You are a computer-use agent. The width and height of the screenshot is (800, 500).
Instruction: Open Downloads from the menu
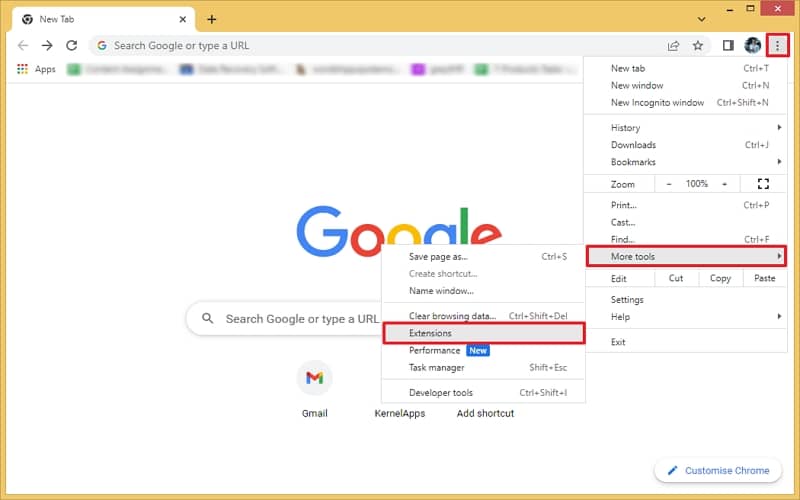[x=686, y=145]
